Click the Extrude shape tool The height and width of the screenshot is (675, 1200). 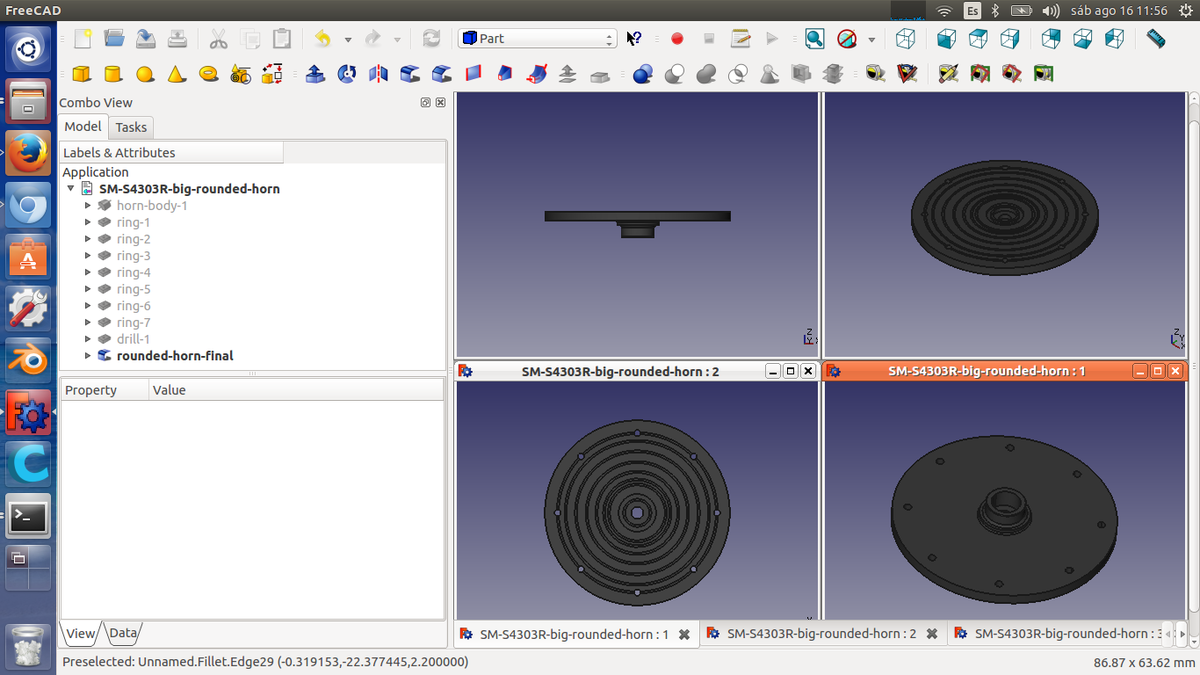[315, 74]
